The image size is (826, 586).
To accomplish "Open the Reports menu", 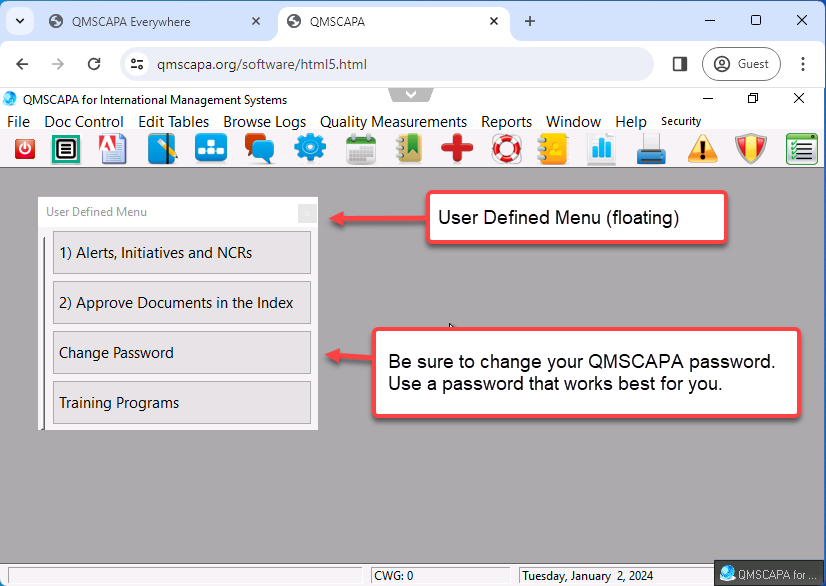I will click(506, 122).
